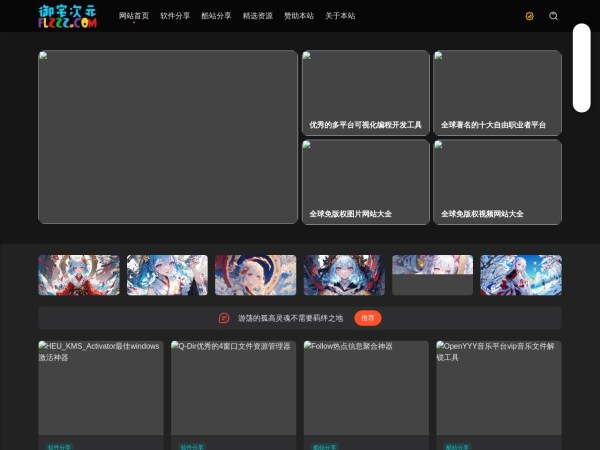This screenshot has width=600, height=450.
Task: Open article 全球著名的十大自由职业者平台
Action: pos(497,93)
